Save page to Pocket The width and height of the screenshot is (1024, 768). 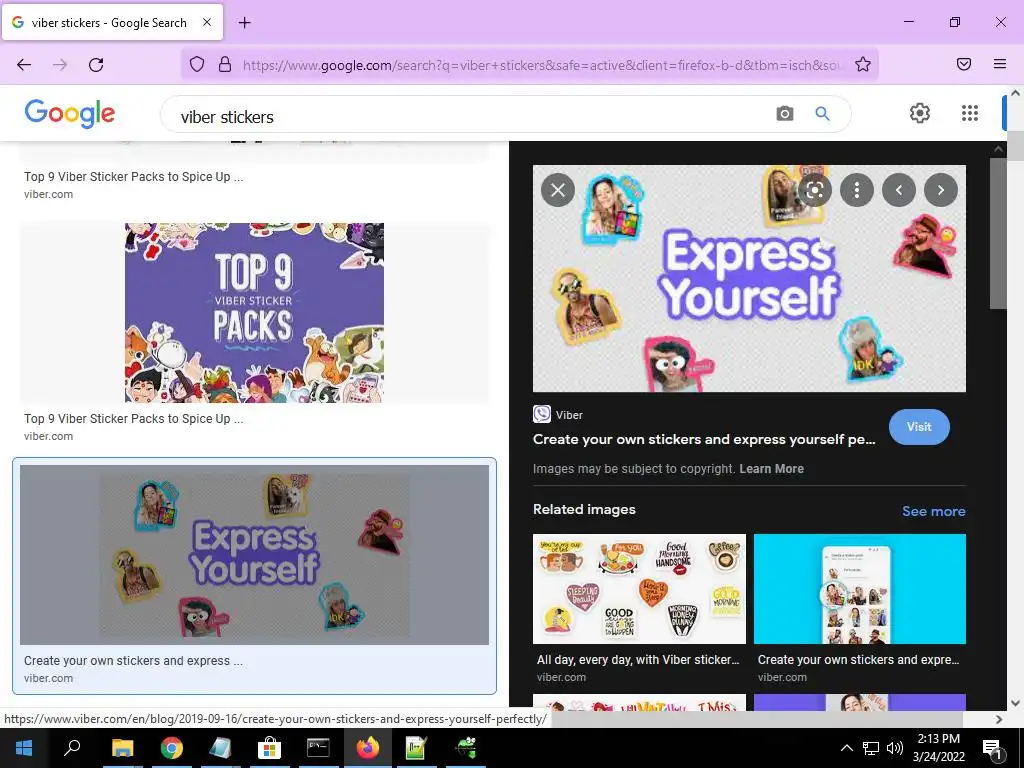pos(963,64)
